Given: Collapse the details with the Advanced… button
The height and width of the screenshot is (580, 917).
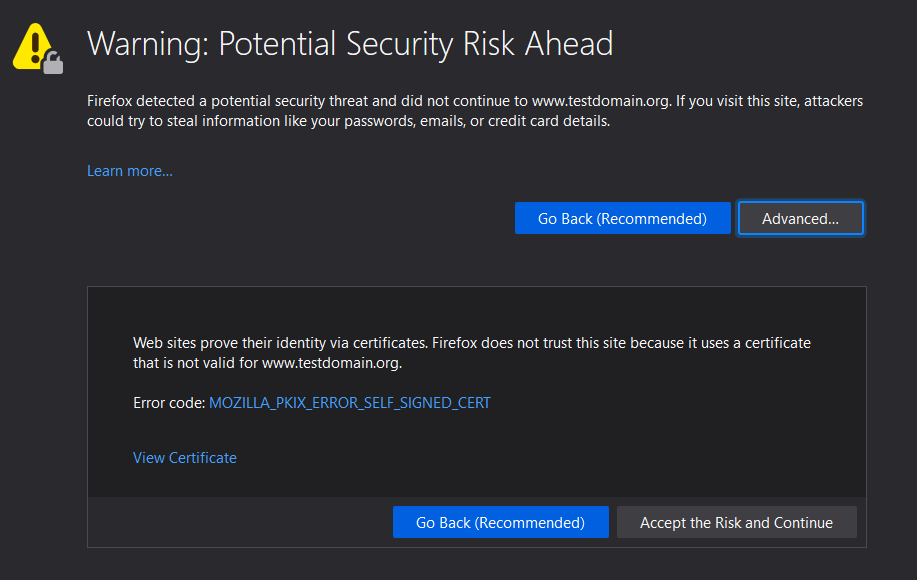Looking at the screenshot, I should 800,218.
